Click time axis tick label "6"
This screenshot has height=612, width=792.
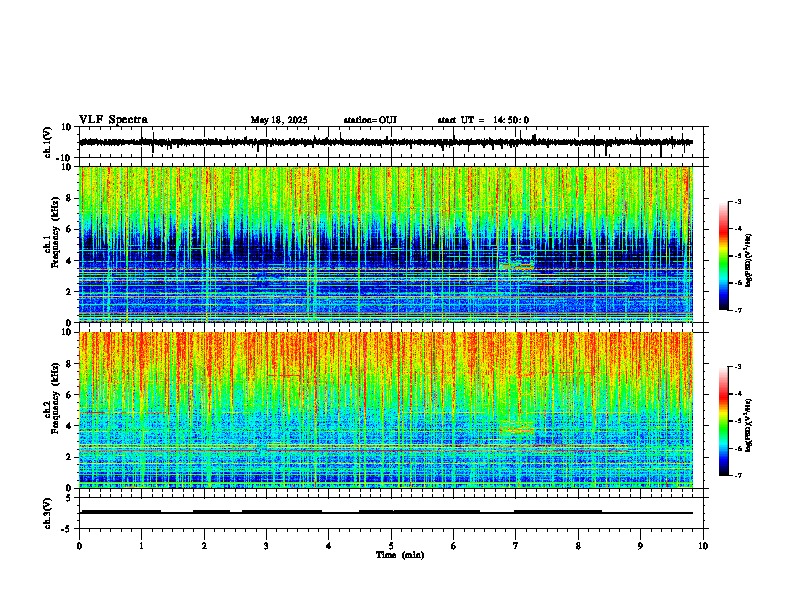453,546
